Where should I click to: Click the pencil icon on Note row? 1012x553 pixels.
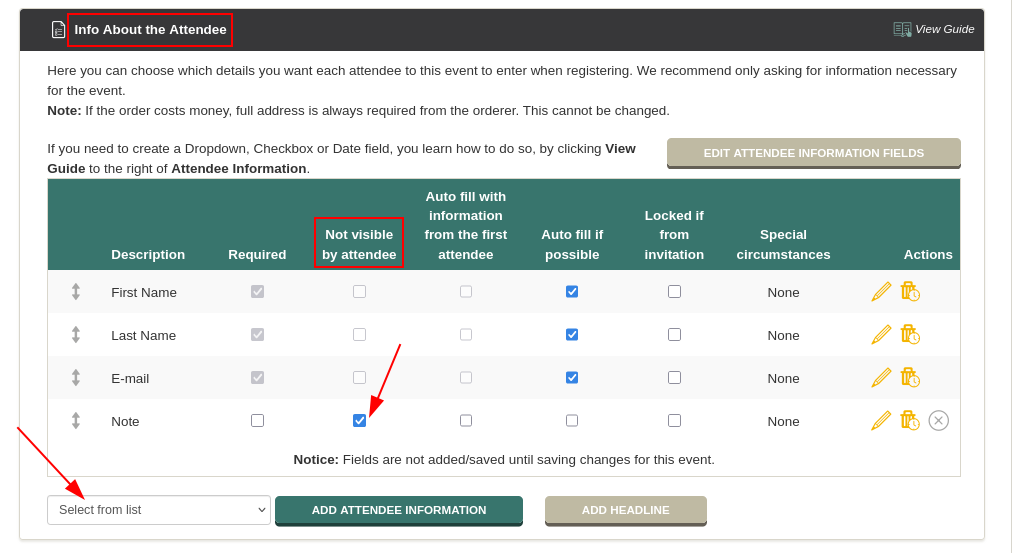pos(881,421)
